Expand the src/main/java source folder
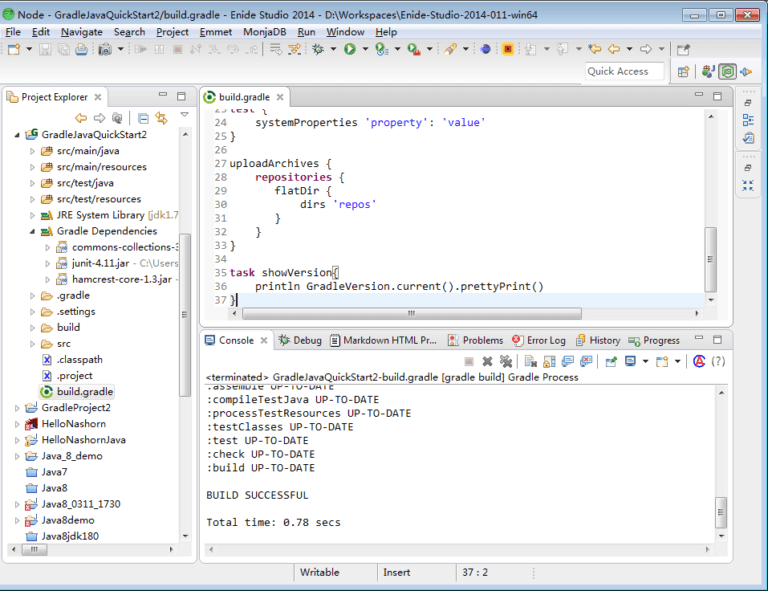This screenshot has height=591, width=768. point(32,151)
